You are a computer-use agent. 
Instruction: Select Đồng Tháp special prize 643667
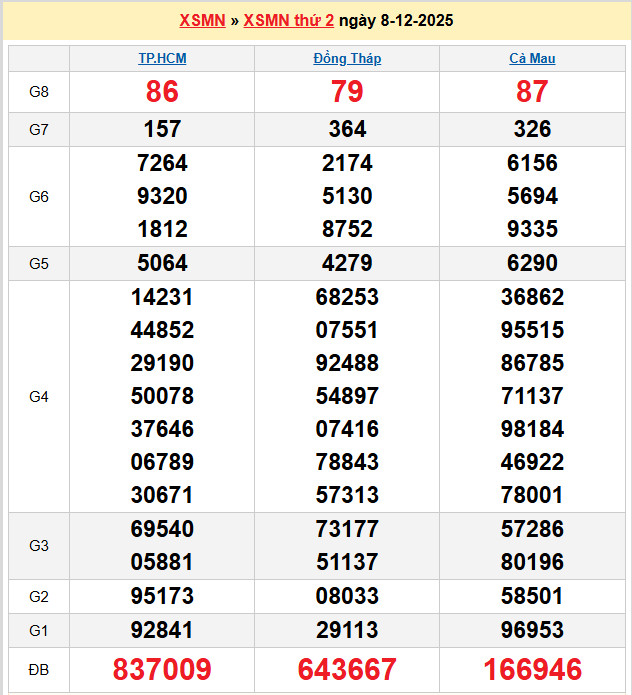click(347, 669)
